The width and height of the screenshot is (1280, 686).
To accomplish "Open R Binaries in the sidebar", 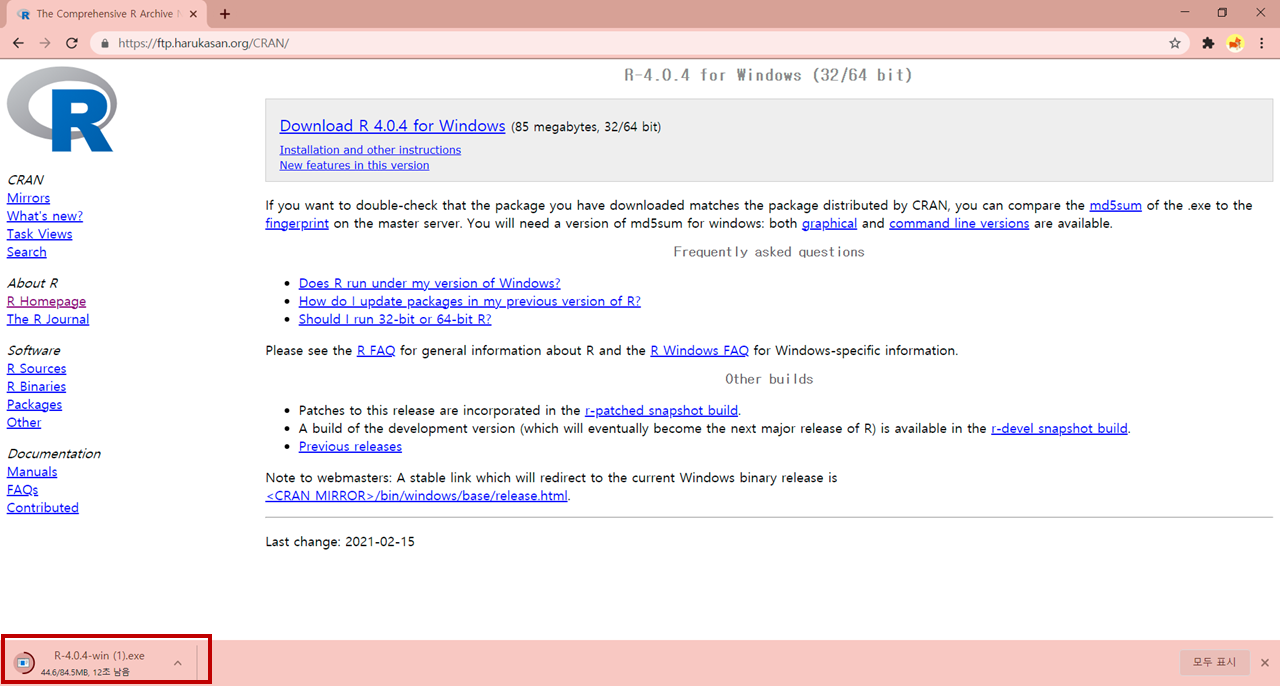I will (36, 386).
